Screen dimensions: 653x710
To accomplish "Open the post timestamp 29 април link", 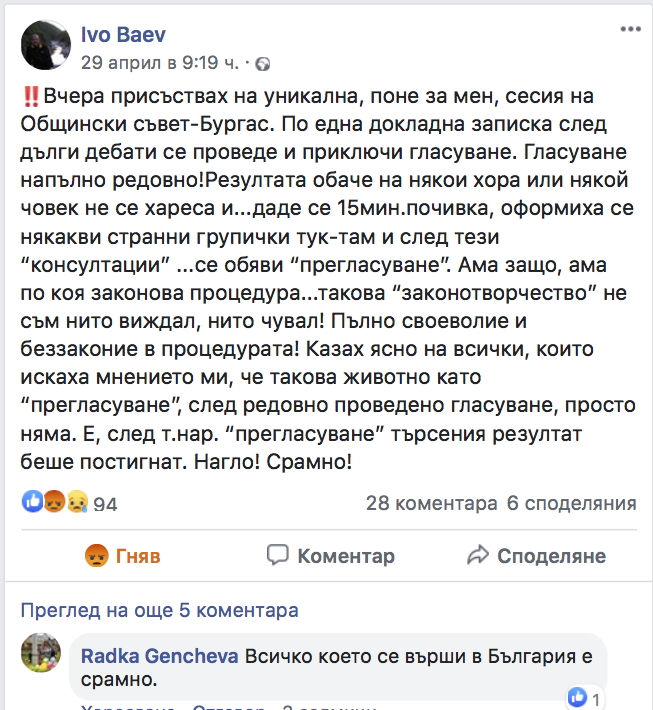I will [158, 63].
